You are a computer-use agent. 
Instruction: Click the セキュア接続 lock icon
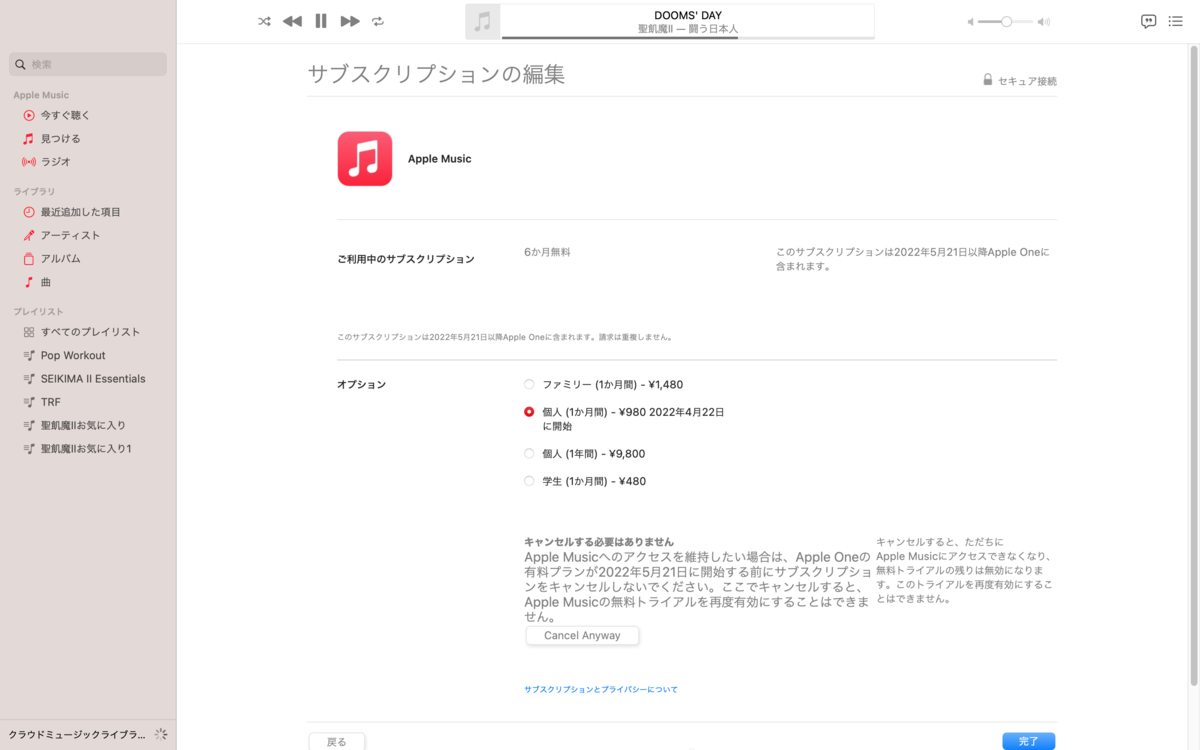click(x=987, y=80)
